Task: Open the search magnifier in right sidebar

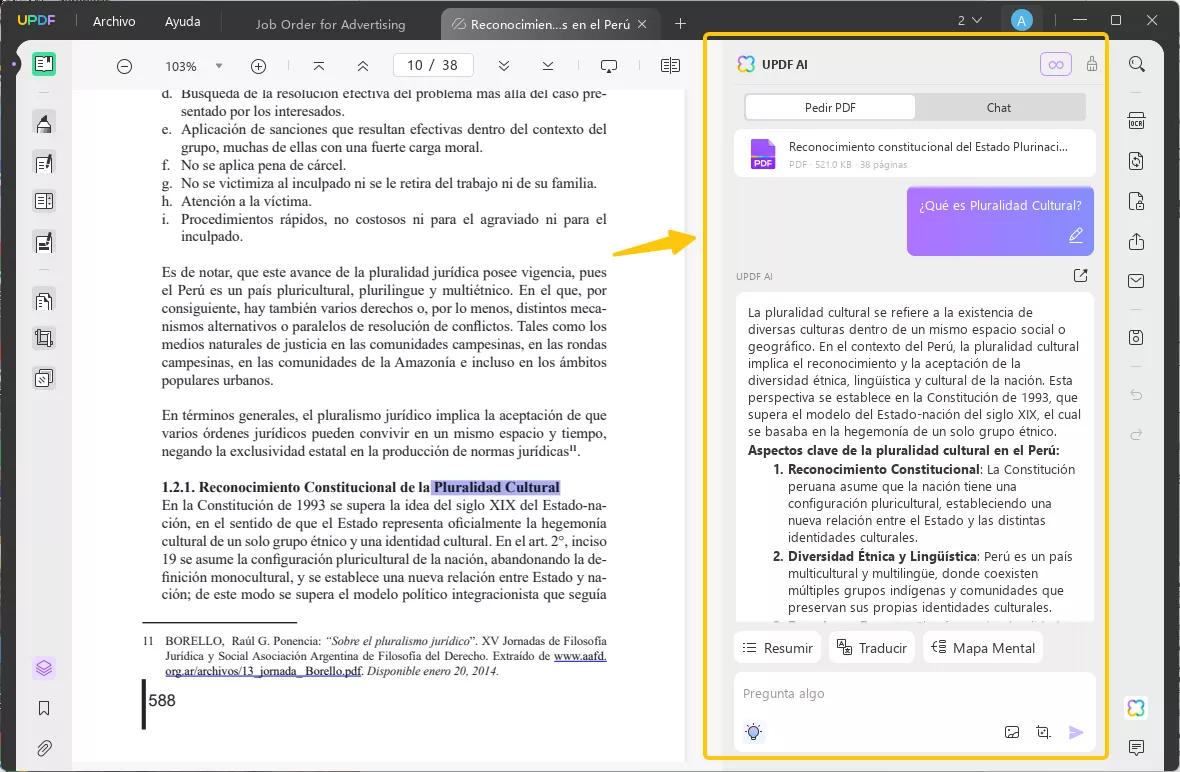Action: point(1137,64)
